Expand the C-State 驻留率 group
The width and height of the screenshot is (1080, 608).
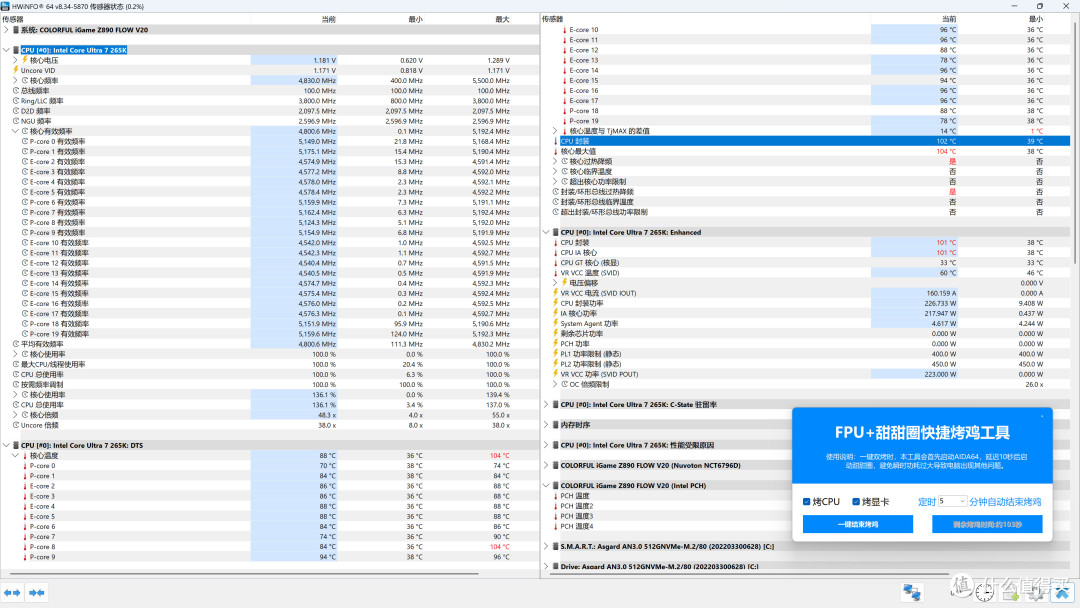[546, 405]
